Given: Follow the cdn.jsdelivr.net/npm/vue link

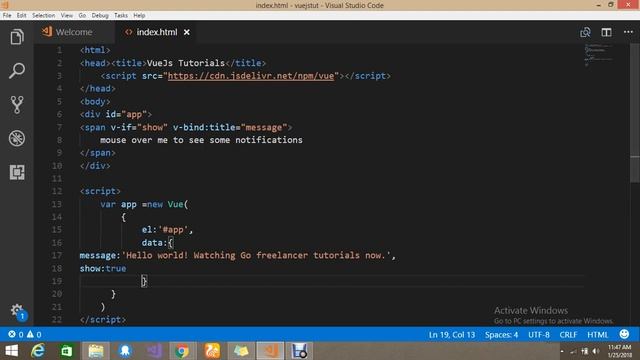Looking at the screenshot, I should coord(251,76).
